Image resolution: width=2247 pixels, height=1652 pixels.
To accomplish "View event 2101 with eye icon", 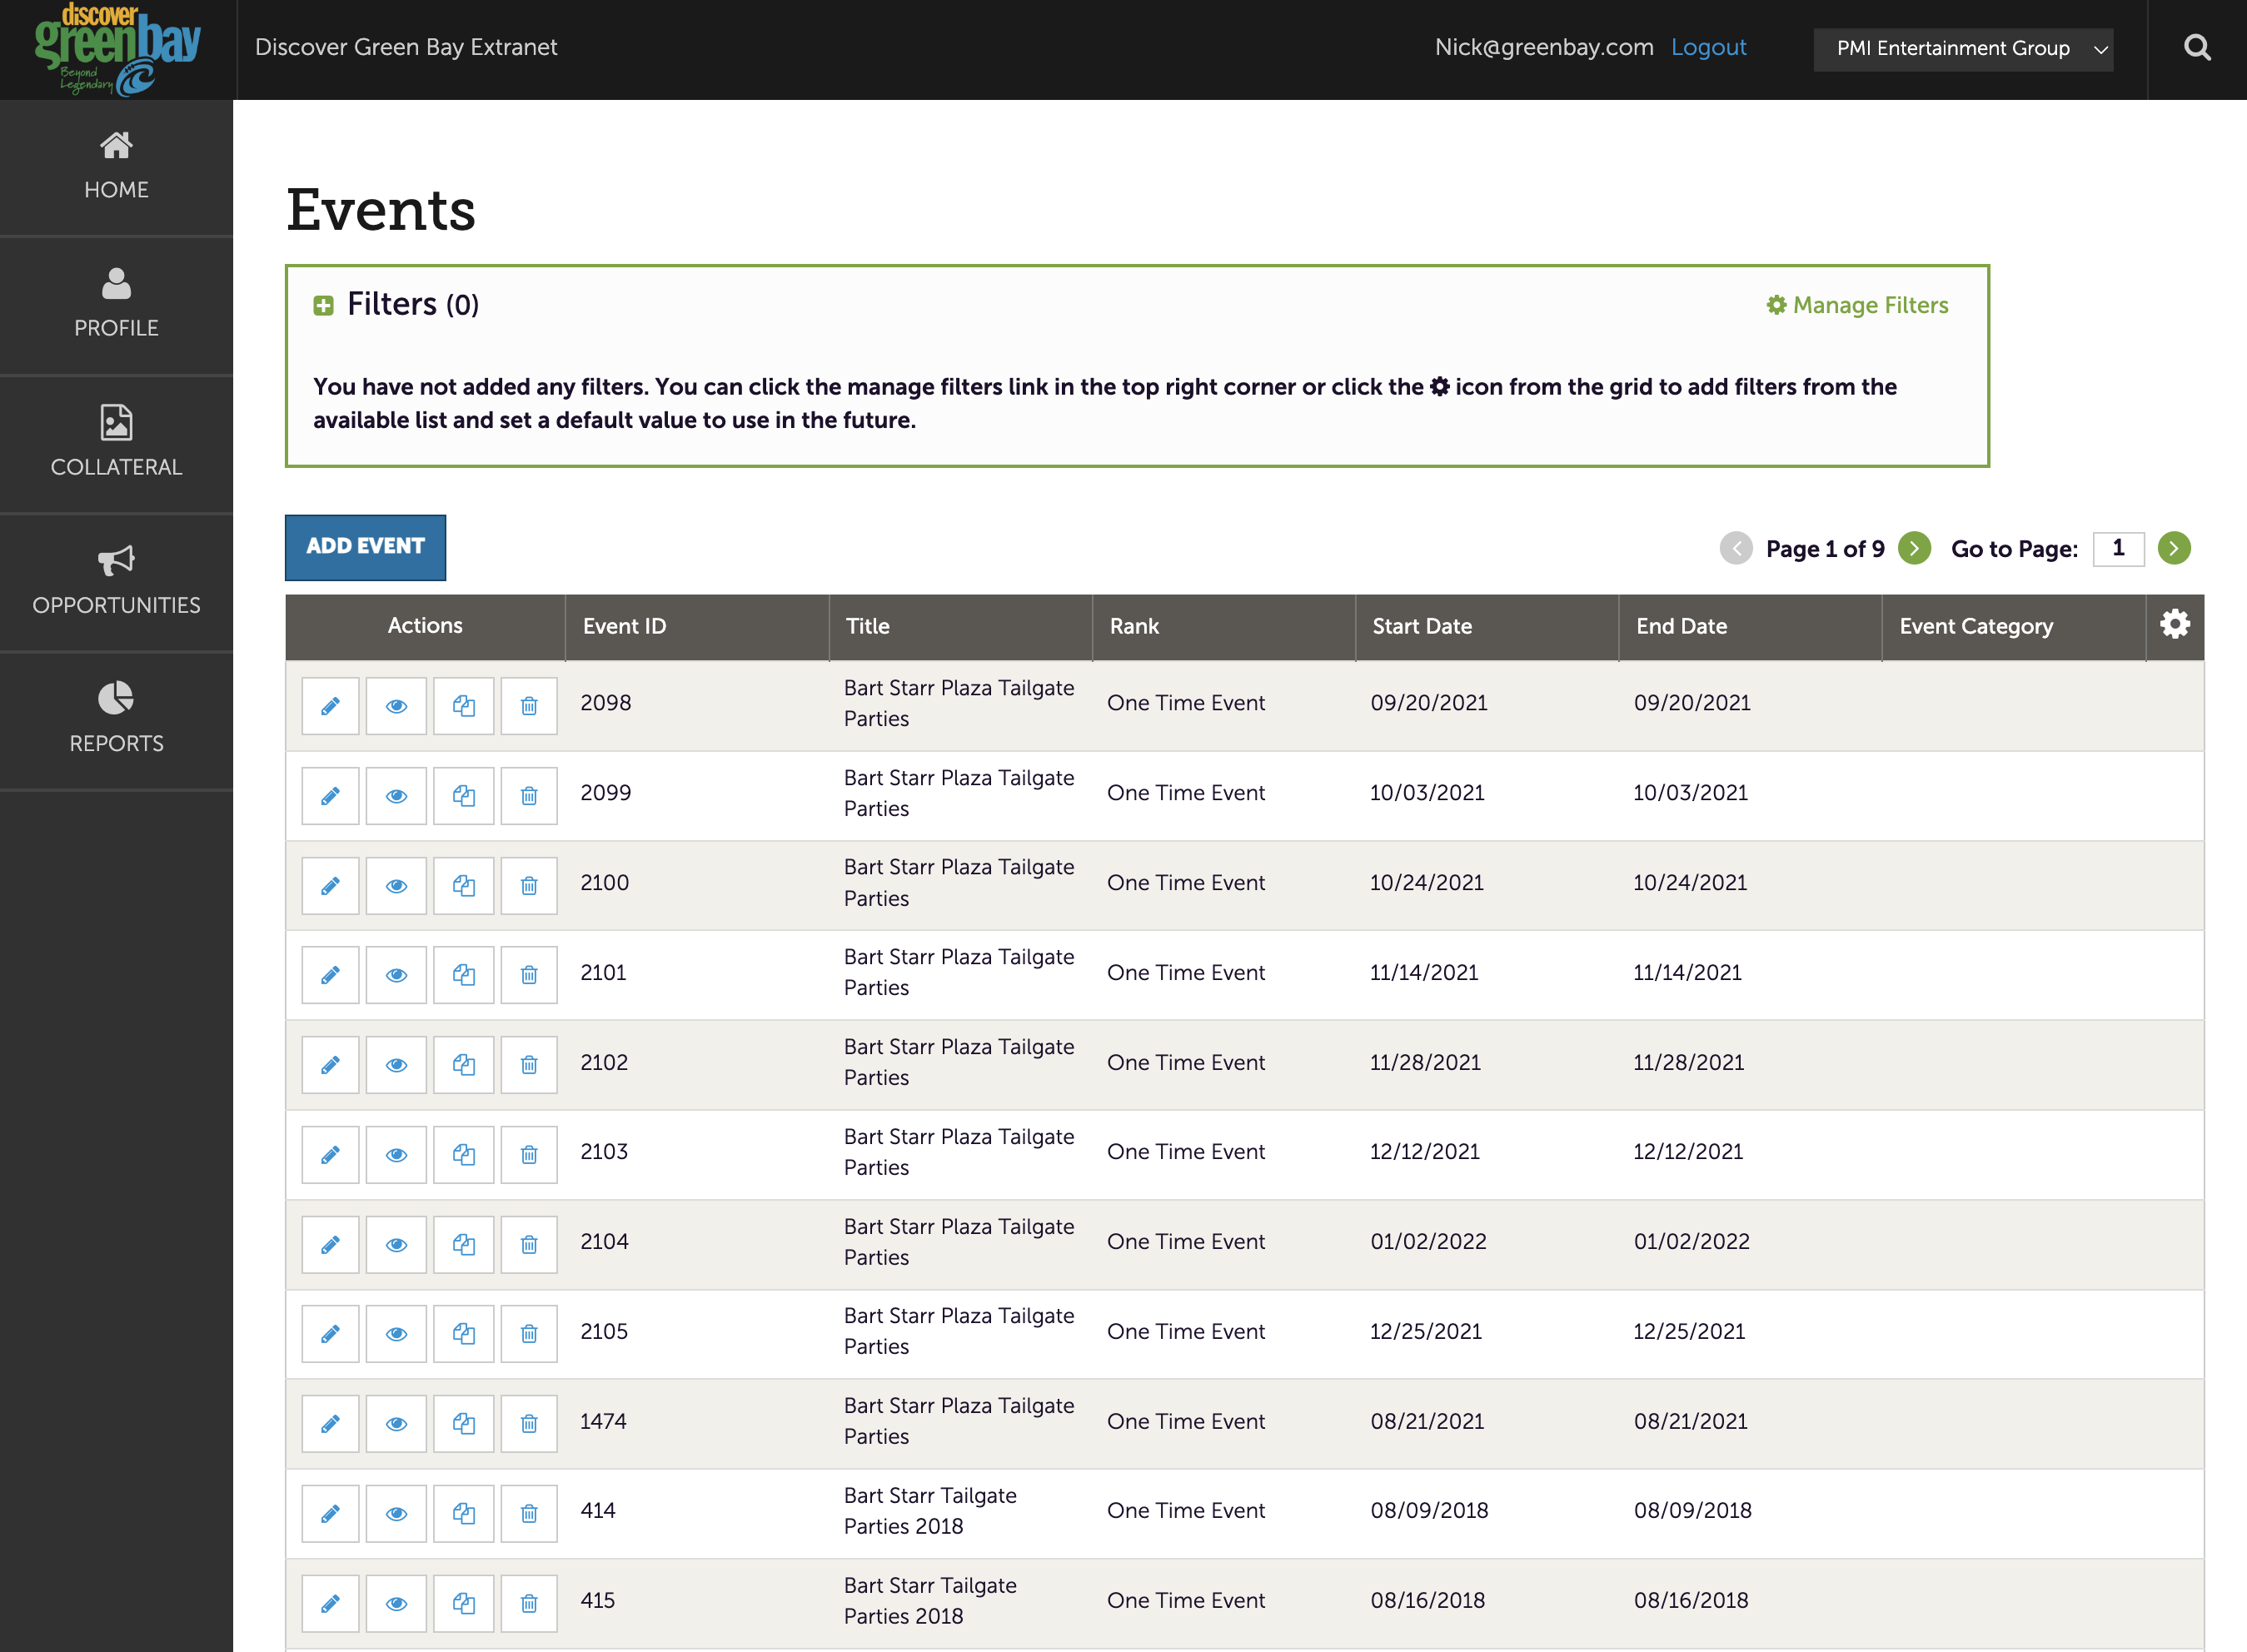I will (396, 975).
